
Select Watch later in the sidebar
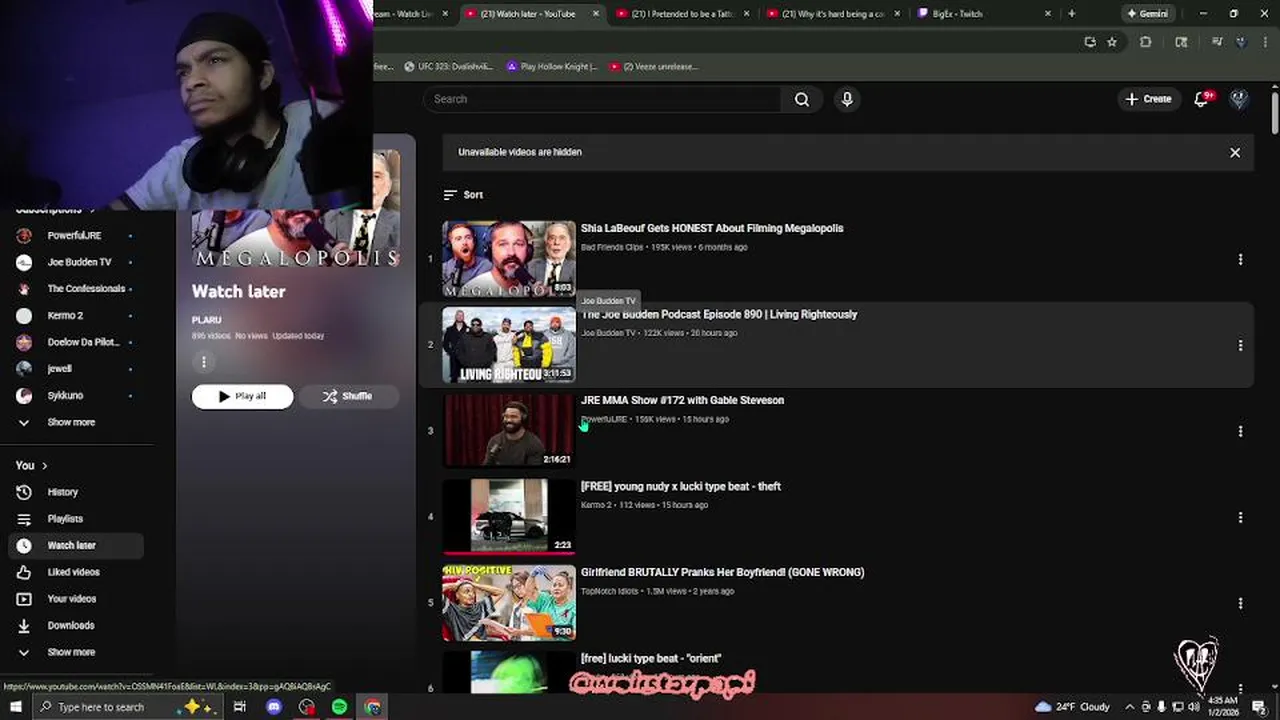[x=74, y=545]
